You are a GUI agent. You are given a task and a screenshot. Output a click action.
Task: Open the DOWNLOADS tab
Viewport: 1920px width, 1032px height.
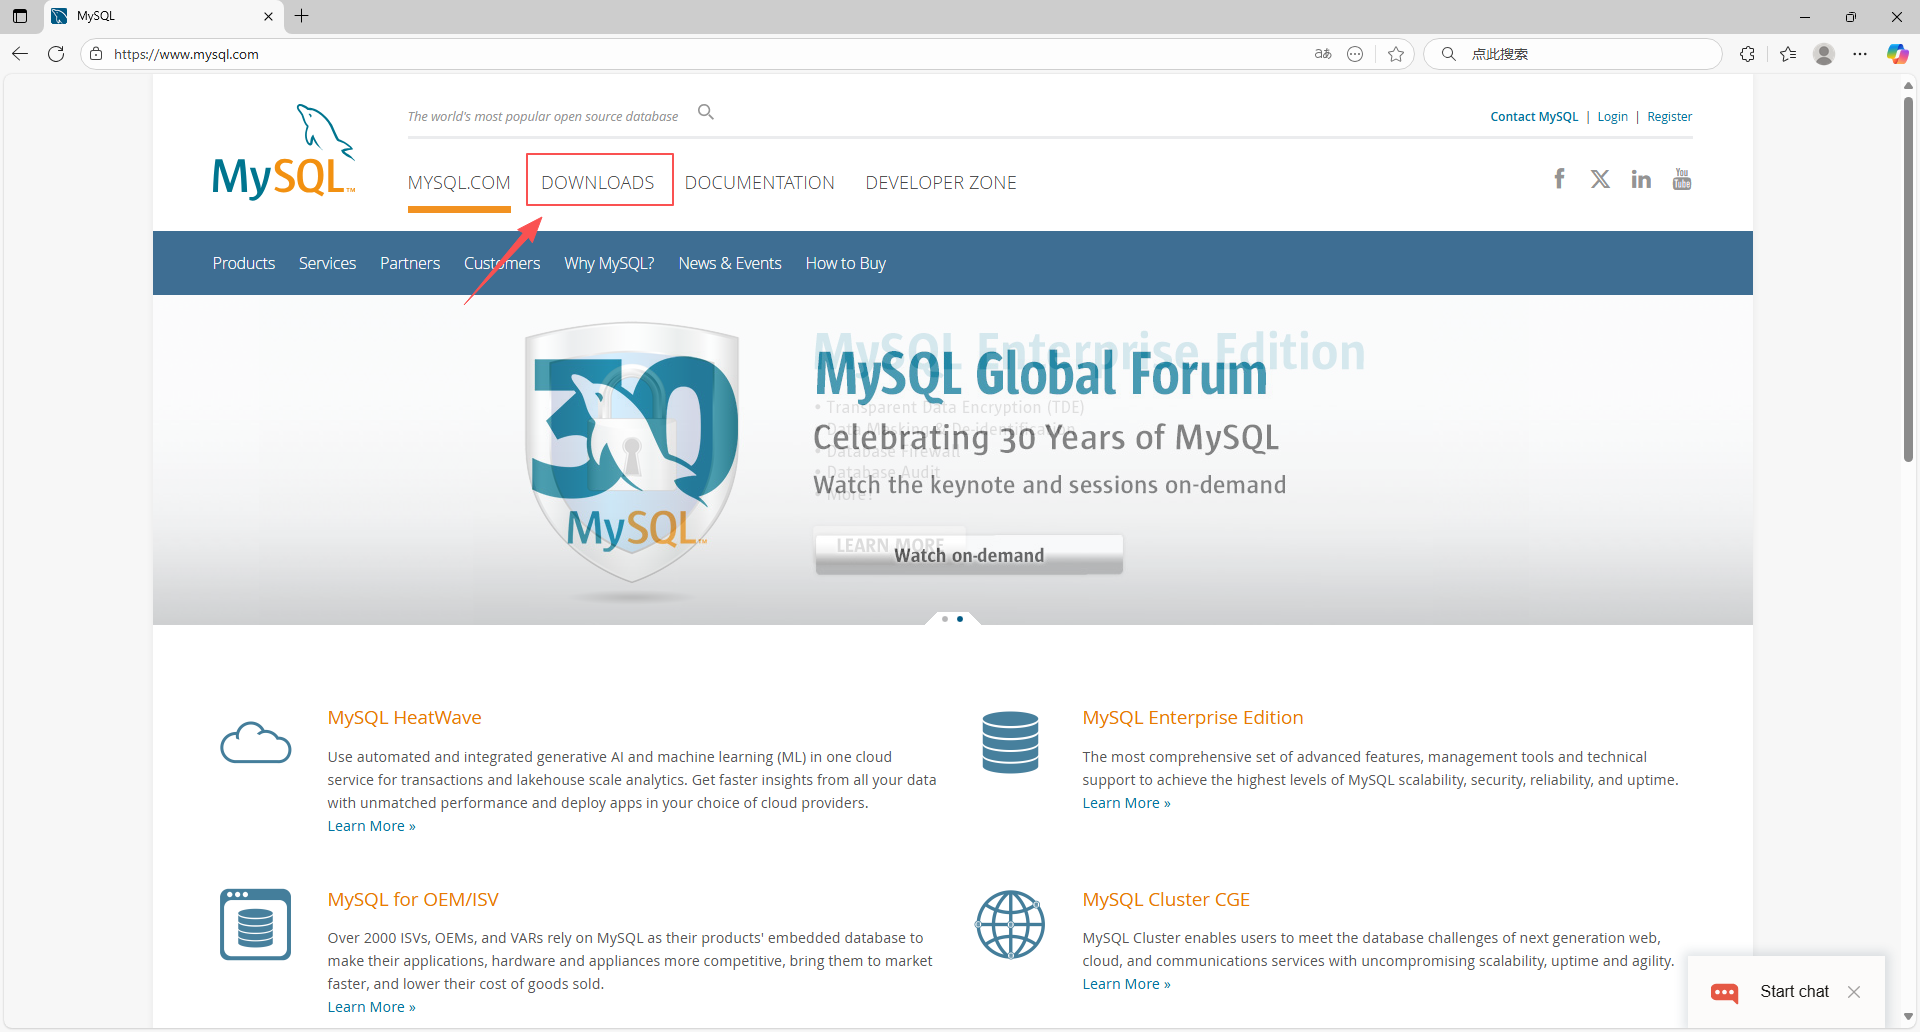point(598,183)
